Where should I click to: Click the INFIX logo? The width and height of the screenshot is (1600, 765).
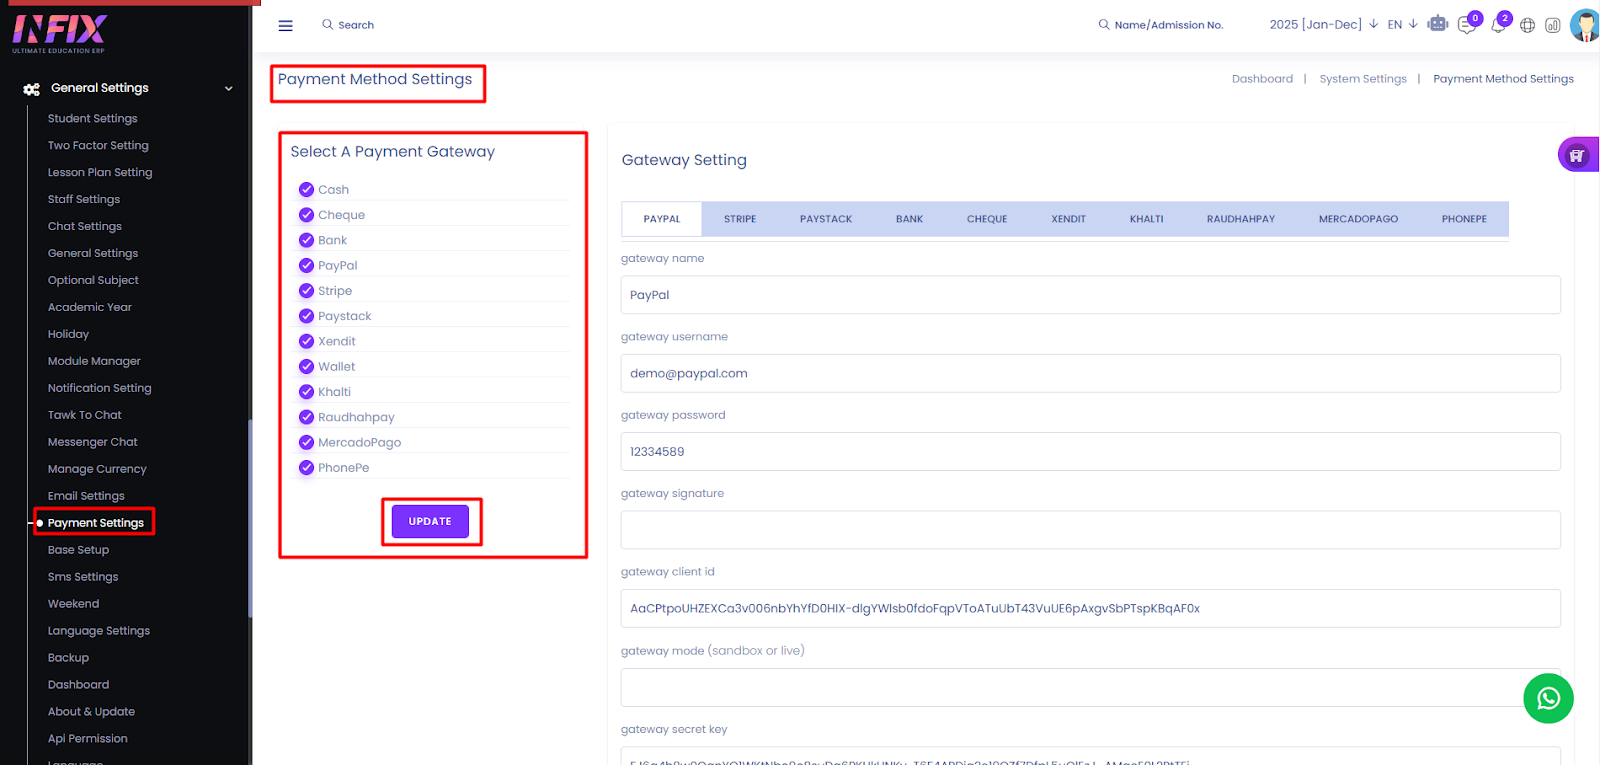[59, 33]
